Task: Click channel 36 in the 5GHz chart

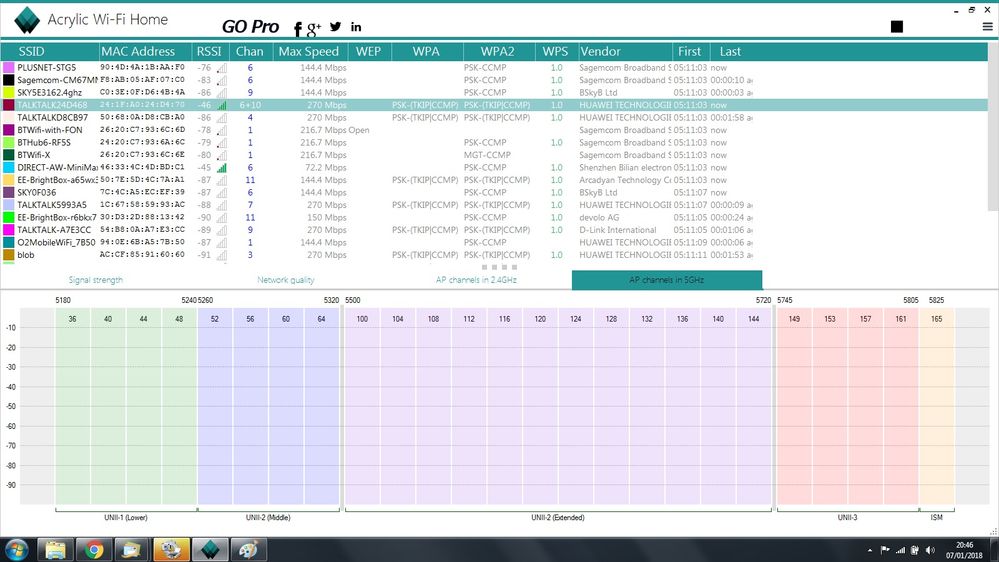Action: coord(73,319)
